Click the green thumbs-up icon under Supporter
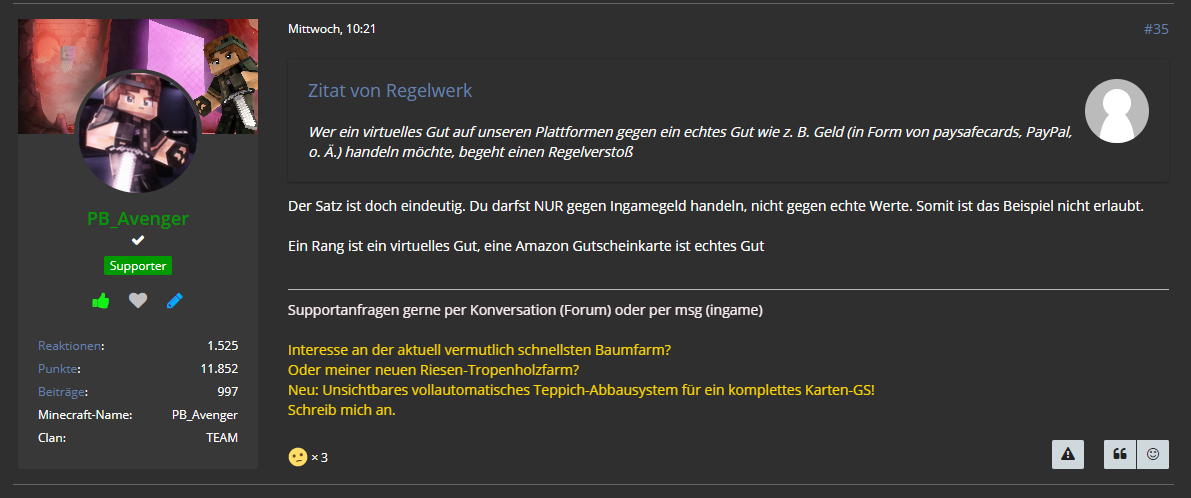Screen dimensions: 1191x498 (x=100, y=301)
